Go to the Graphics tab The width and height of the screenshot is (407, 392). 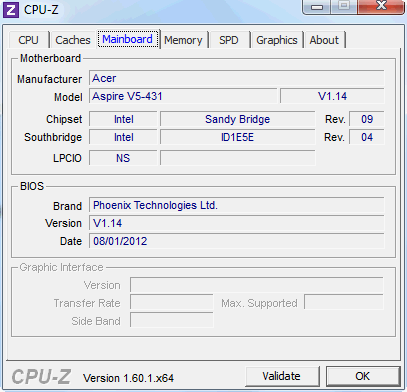(x=277, y=40)
